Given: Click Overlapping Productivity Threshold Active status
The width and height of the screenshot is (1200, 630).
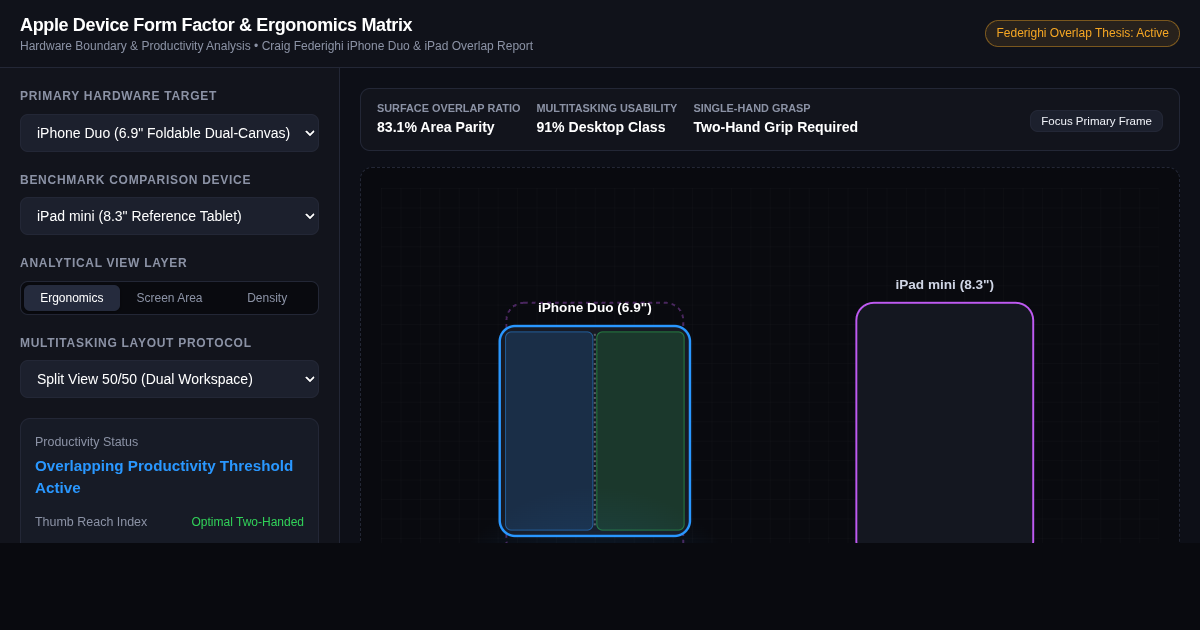Looking at the screenshot, I should pyautogui.click(x=169, y=477).
